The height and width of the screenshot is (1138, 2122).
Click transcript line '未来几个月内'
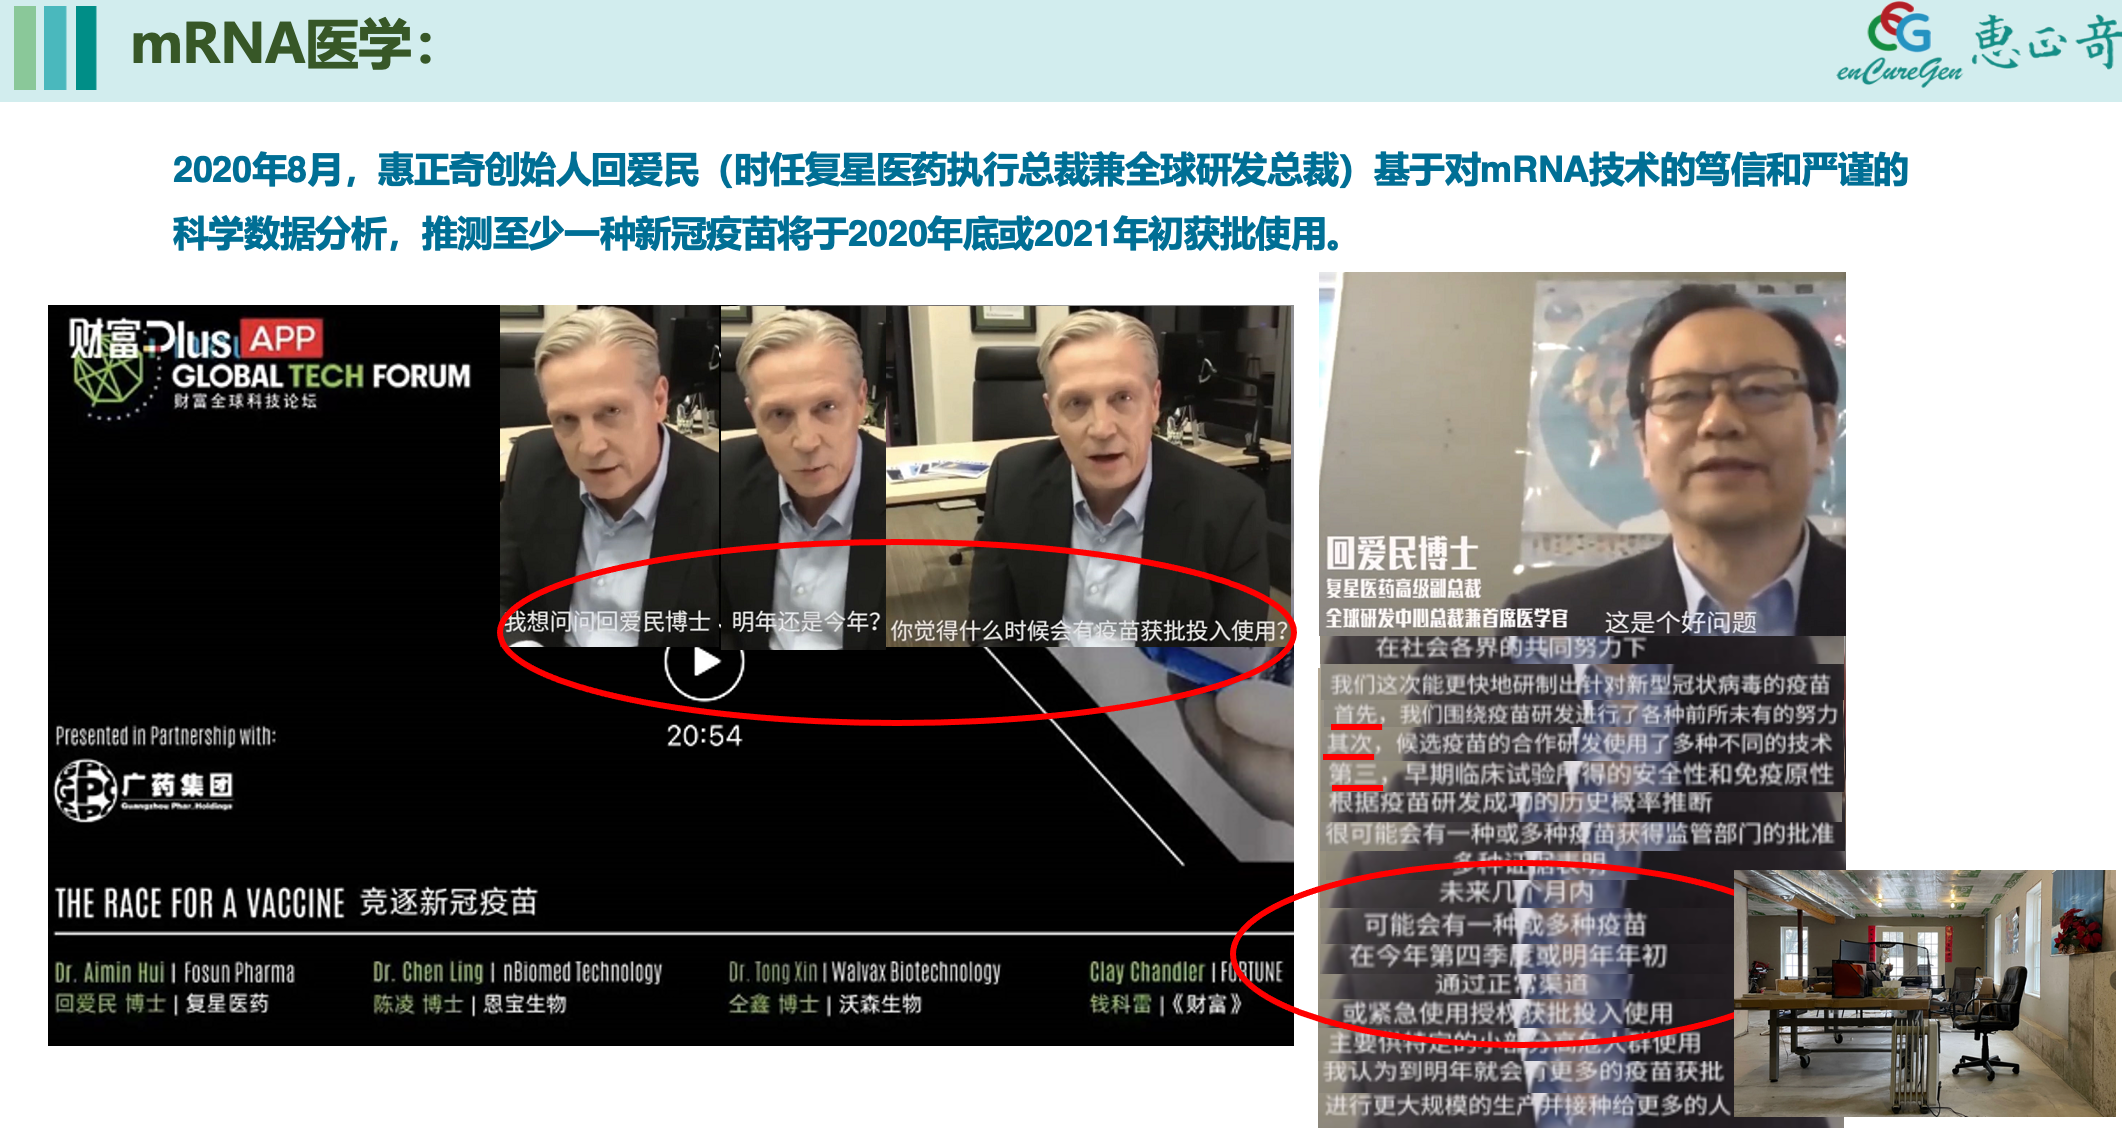click(1516, 892)
